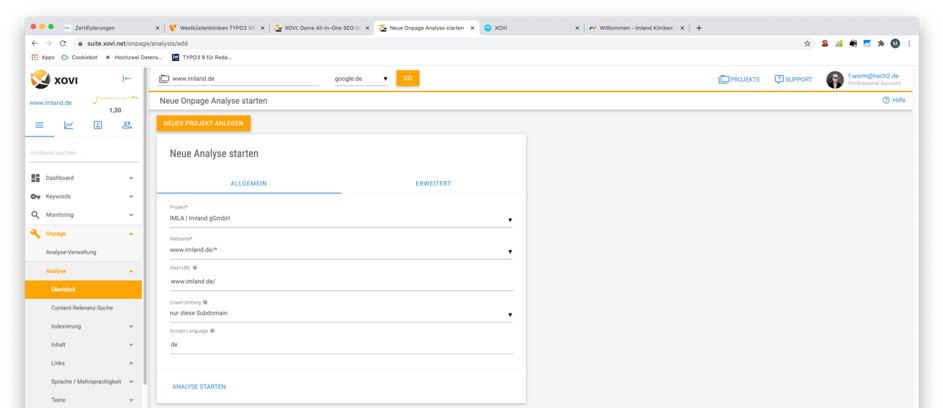
Task: Click the Crawl-Umfang info help icon
Action: [205, 302]
